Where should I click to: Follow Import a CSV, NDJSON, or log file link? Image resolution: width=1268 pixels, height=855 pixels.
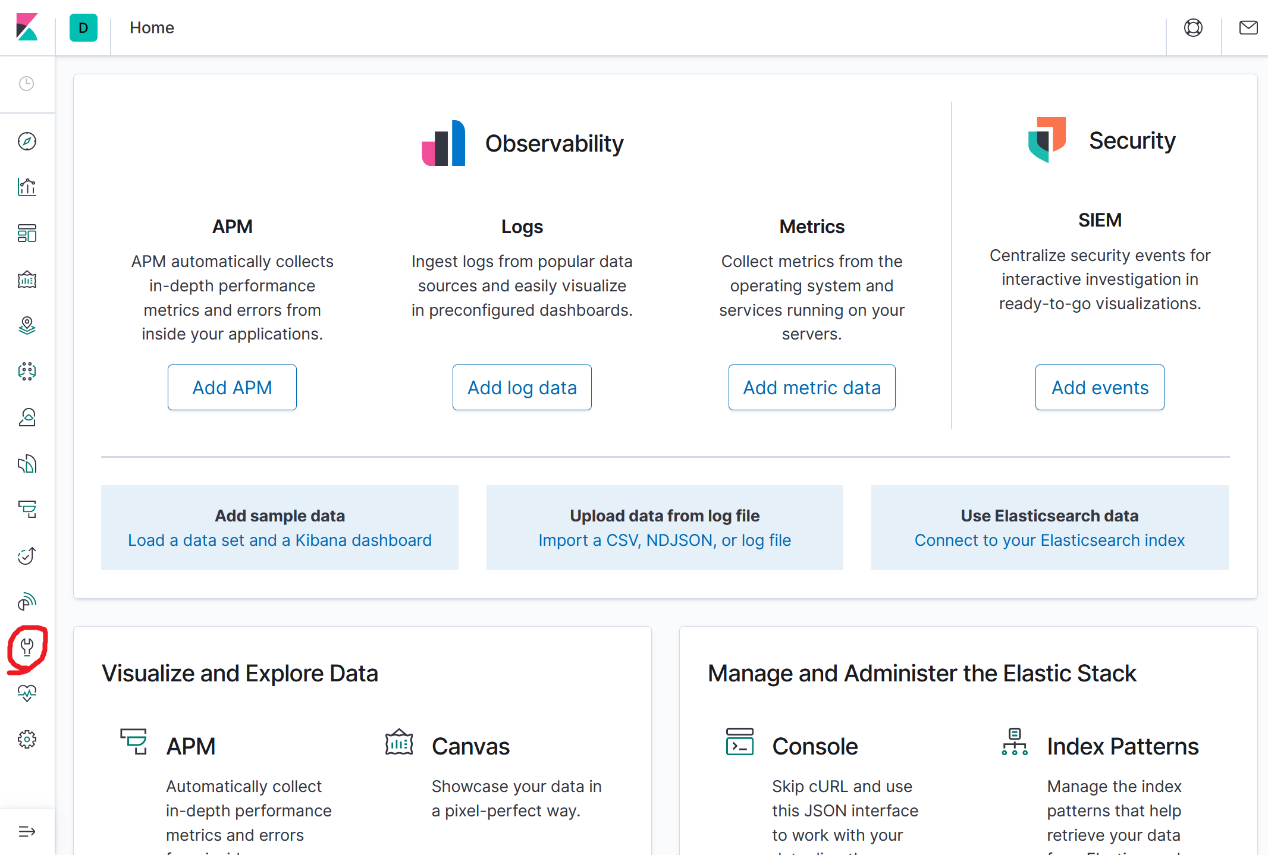point(665,540)
